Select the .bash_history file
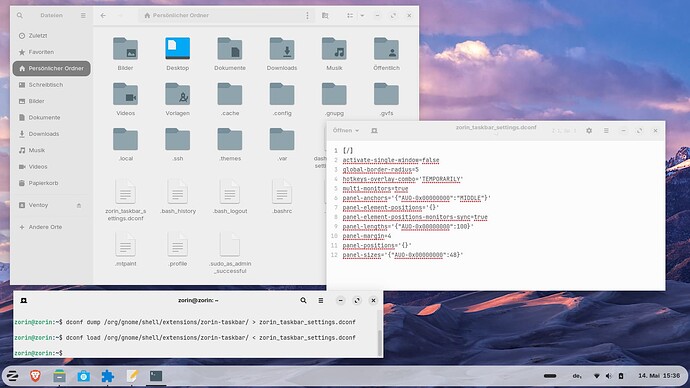This screenshot has width=690, height=388. pyautogui.click(x=178, y=192)
